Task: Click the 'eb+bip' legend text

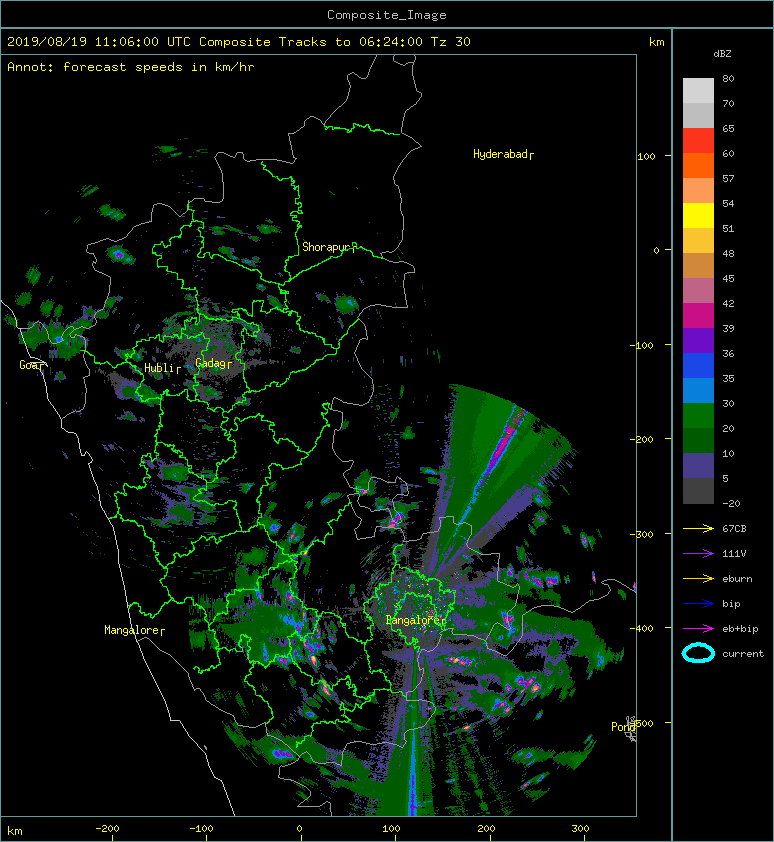Action: pyautogui.click(x=740, y=629)
